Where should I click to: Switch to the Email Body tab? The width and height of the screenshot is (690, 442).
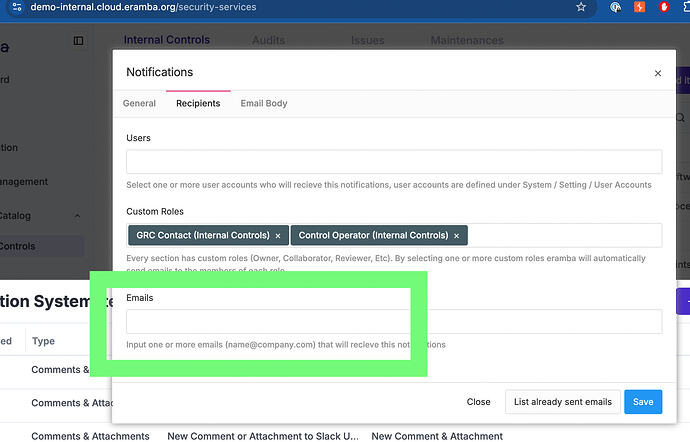[x=264, y=103]
